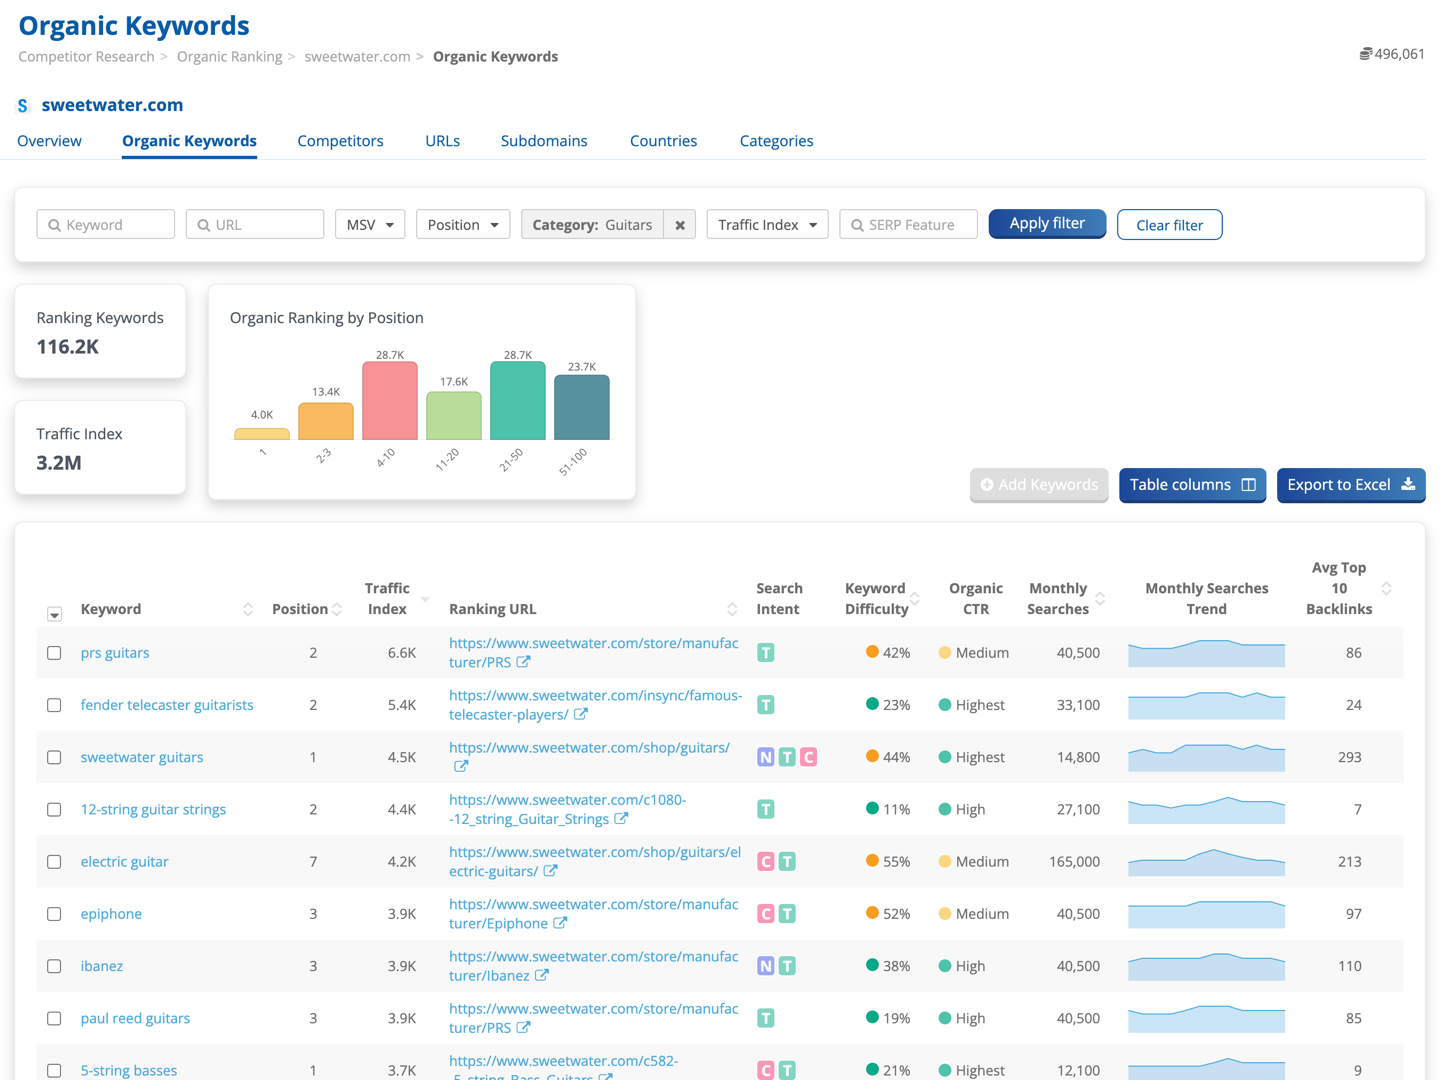Select the orange 2-3 position bar
This screenshot has width=1440, height=1080.
pos(326,421)
